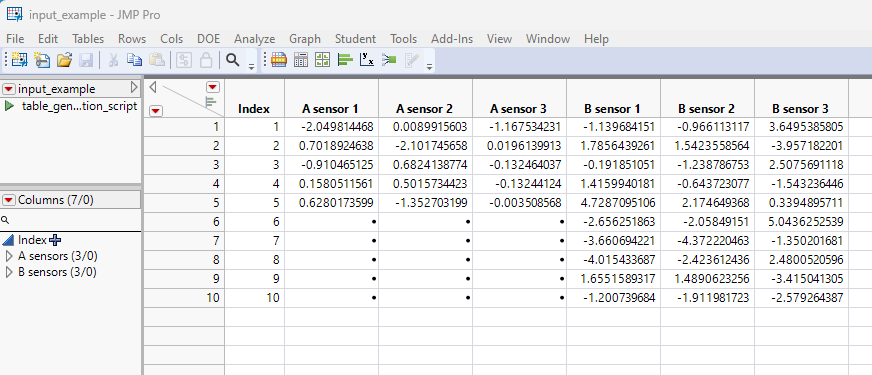The height and width of the screenshot is (375, 872).
Task: Expand the A sensors column group
Action: pos(8,256)
